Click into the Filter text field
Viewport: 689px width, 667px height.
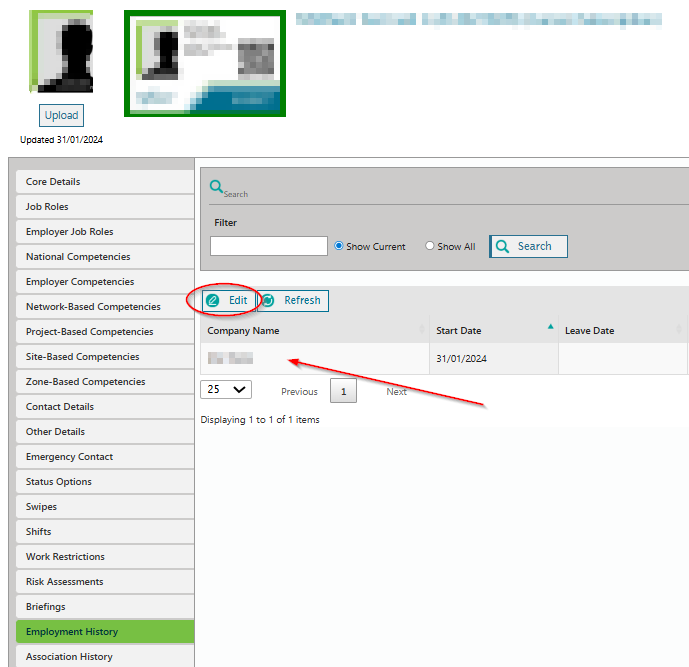pyautogui.click(x=269, y=246)
